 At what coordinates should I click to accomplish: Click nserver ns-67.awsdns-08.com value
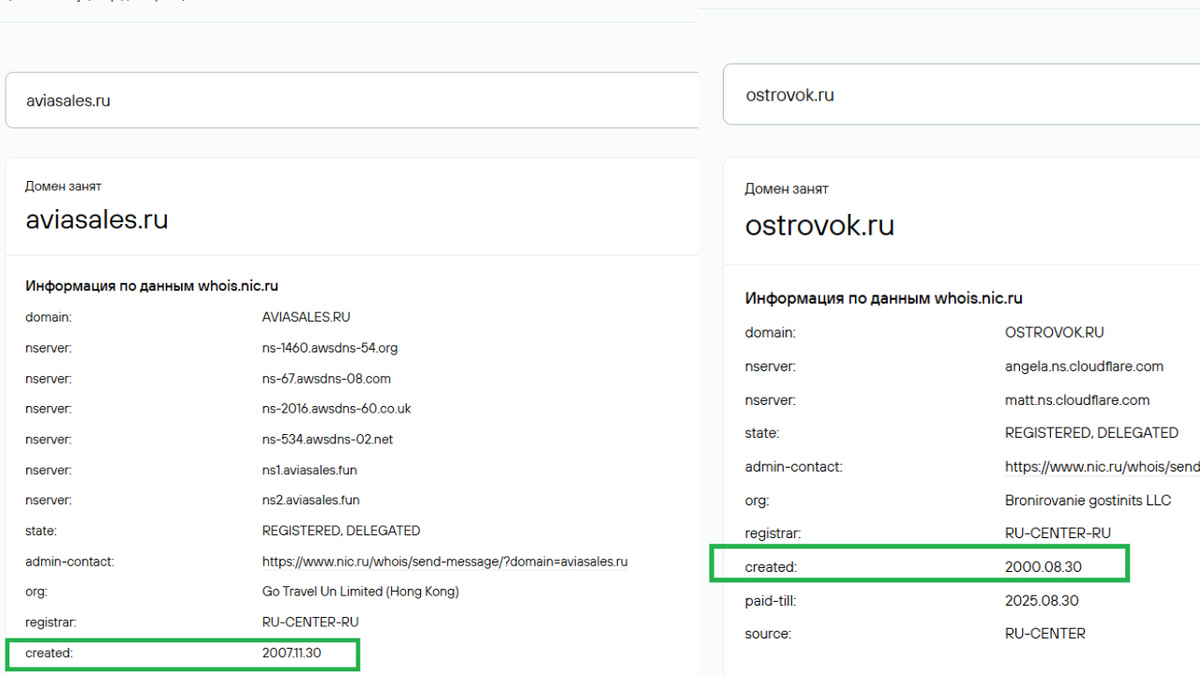pos(326,378)
